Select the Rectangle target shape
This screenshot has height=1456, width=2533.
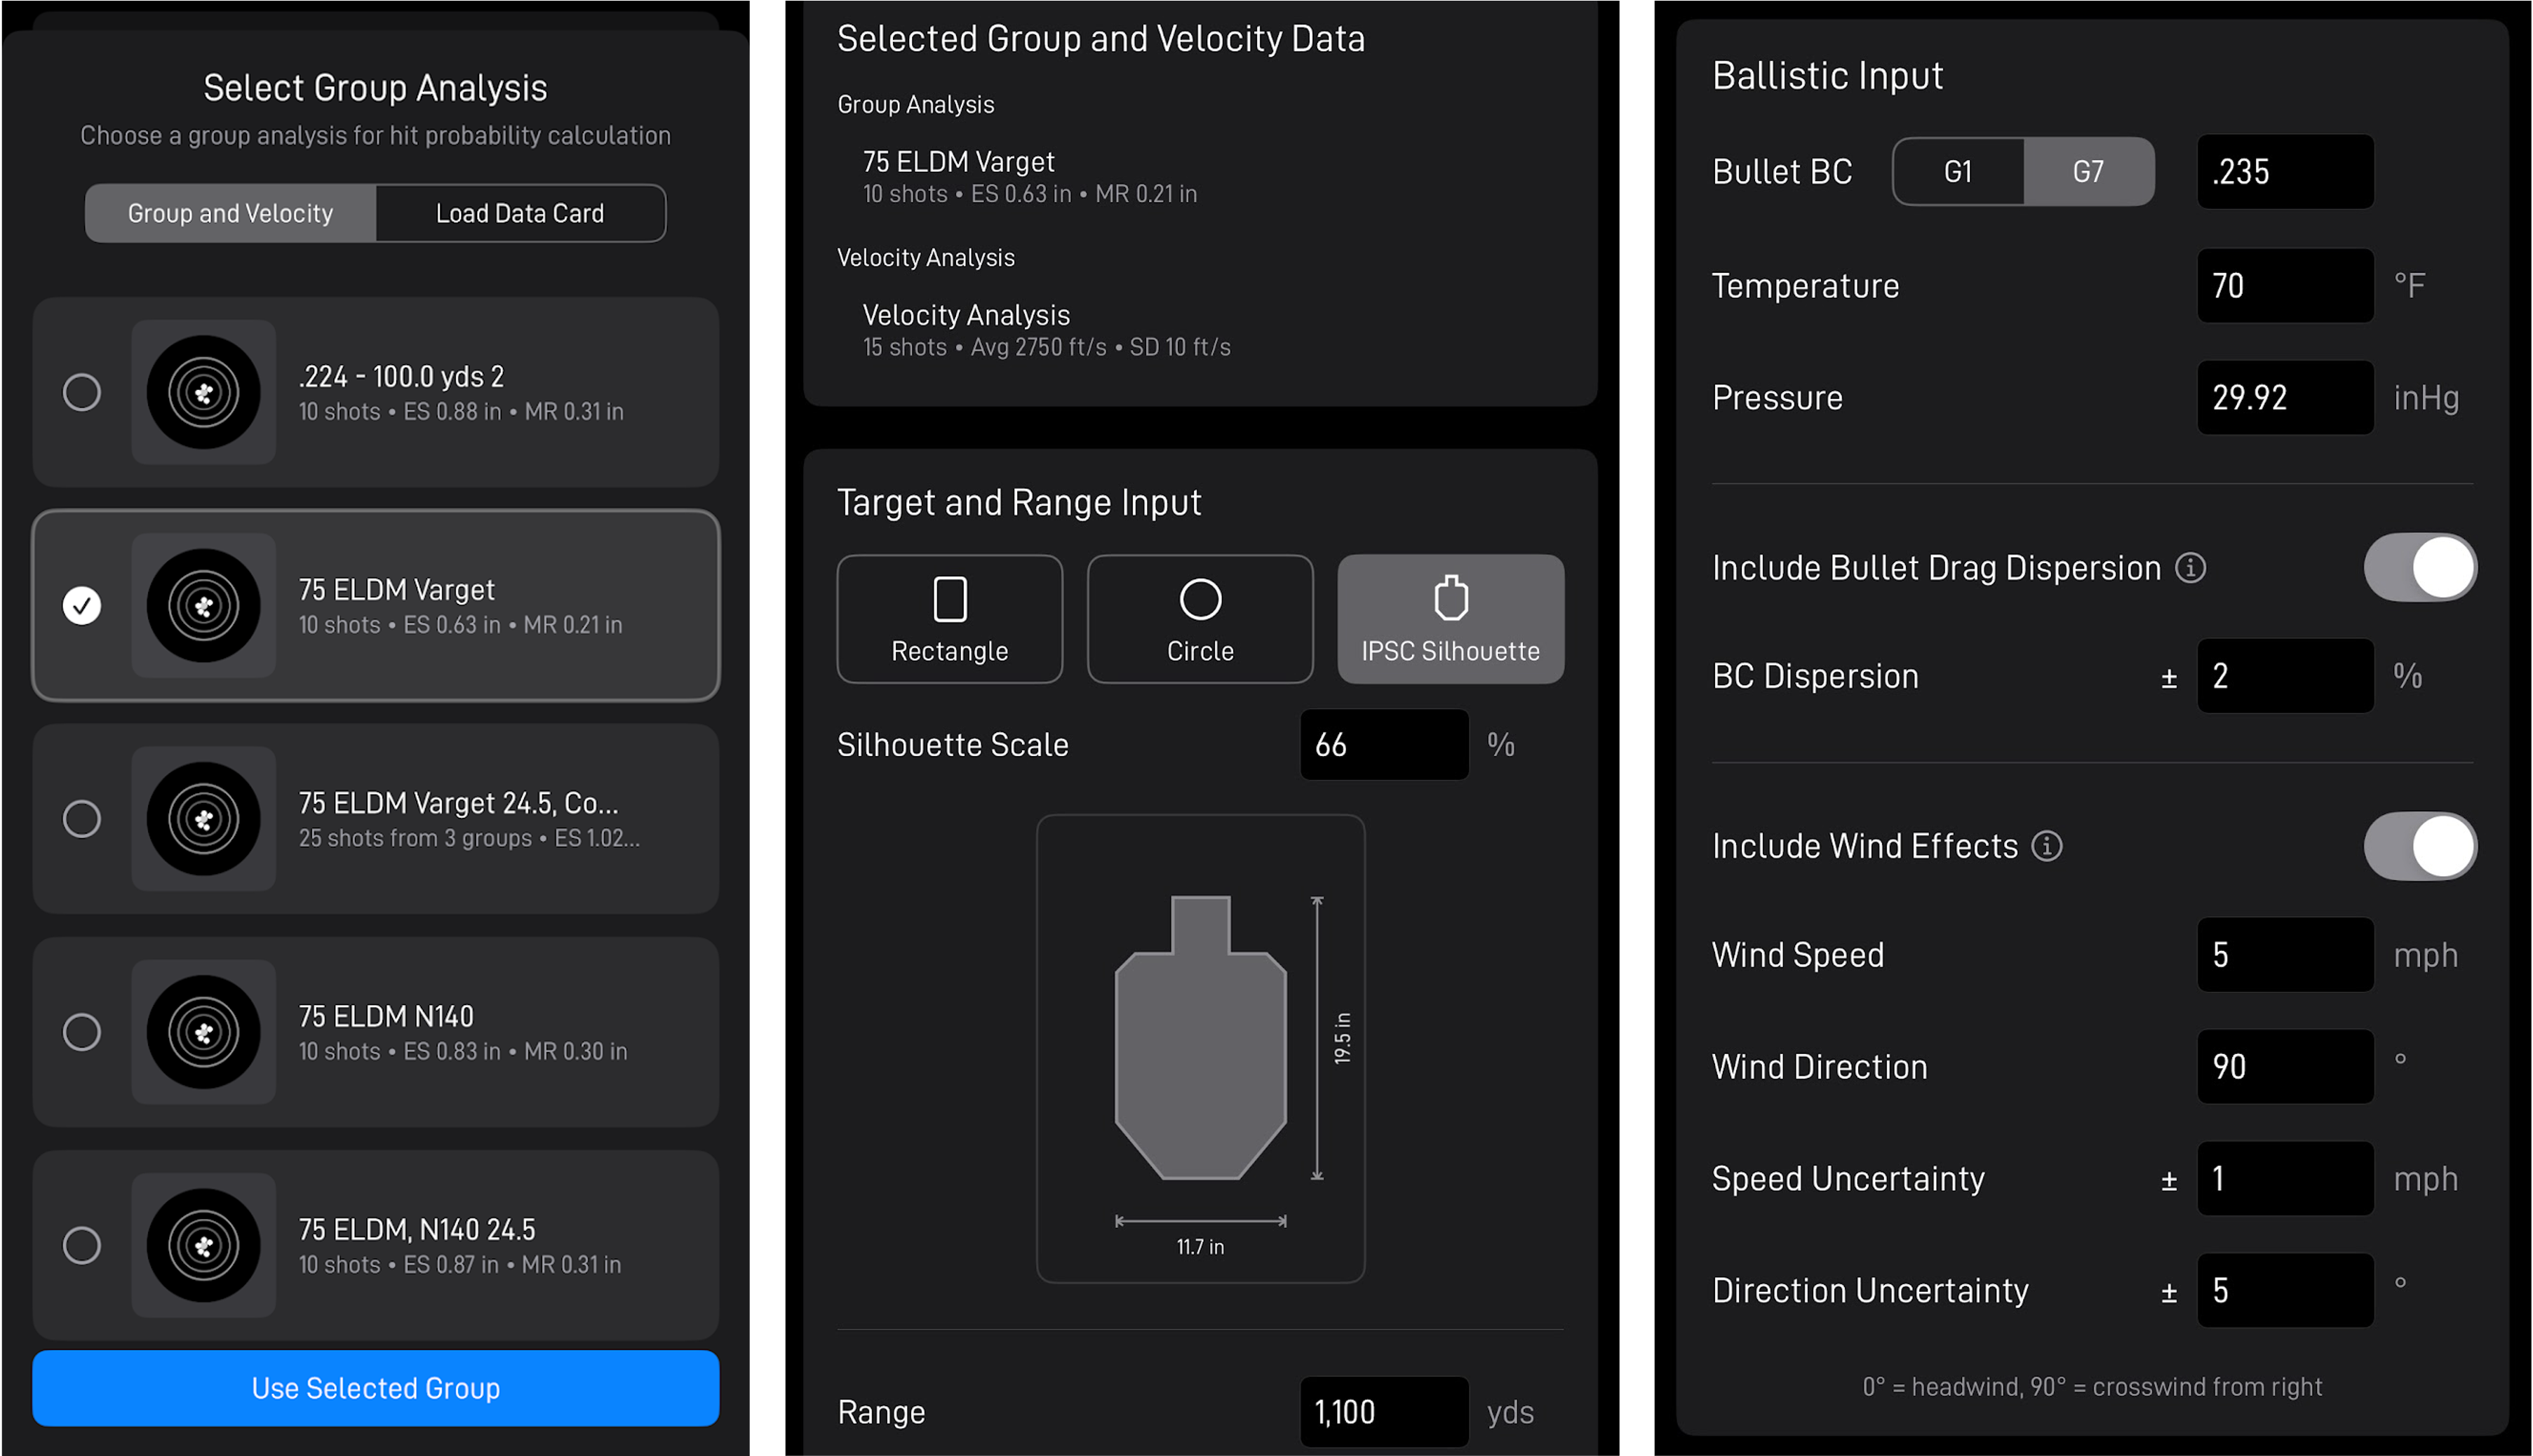pos(949,619)
